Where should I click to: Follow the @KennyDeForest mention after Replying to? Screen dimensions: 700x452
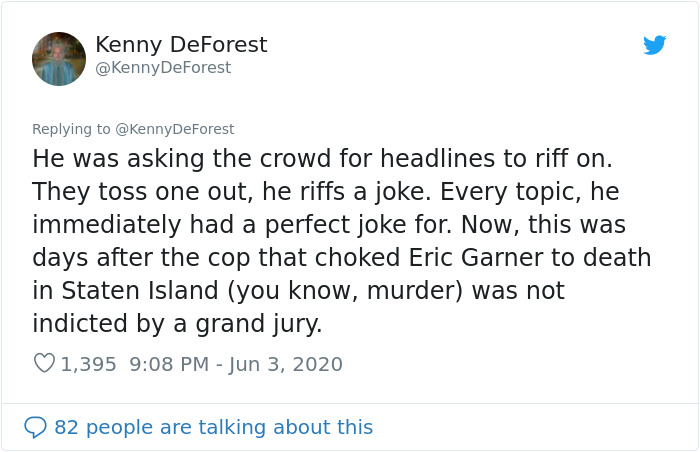click(x=175, y=129)
